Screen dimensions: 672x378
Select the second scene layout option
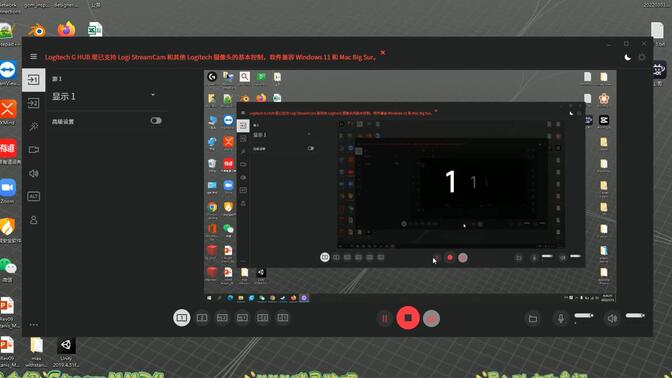(x=202, y=318)
